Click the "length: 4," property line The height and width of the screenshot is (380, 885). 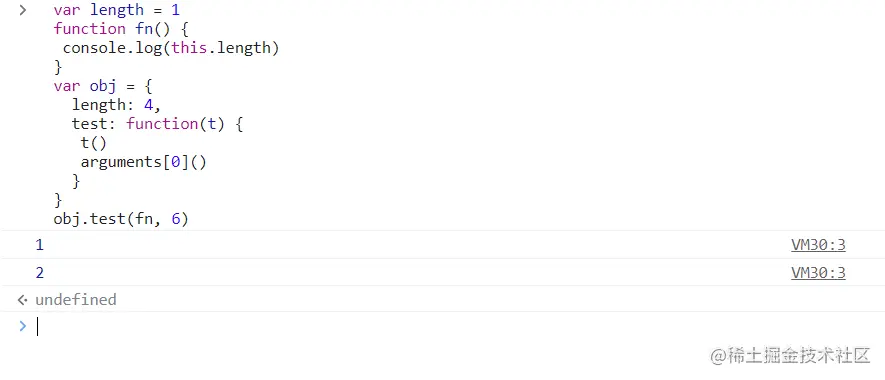(x=116, y=105)
